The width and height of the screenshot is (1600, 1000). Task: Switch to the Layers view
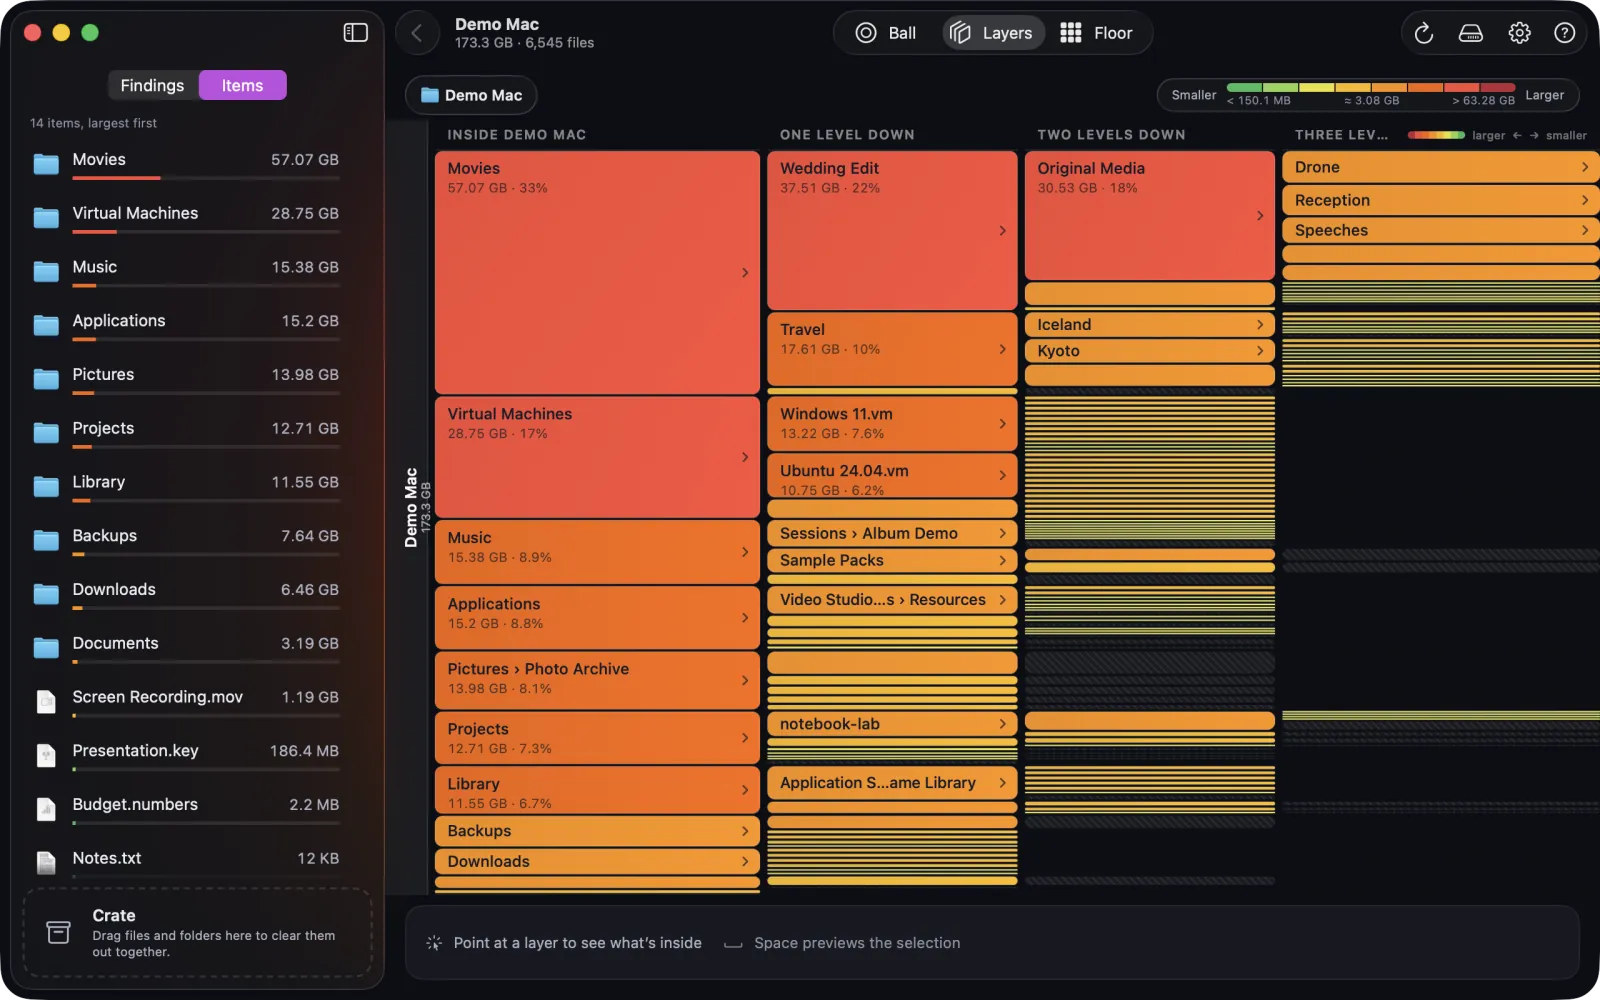pyautogui.click(x=992, y=33)
